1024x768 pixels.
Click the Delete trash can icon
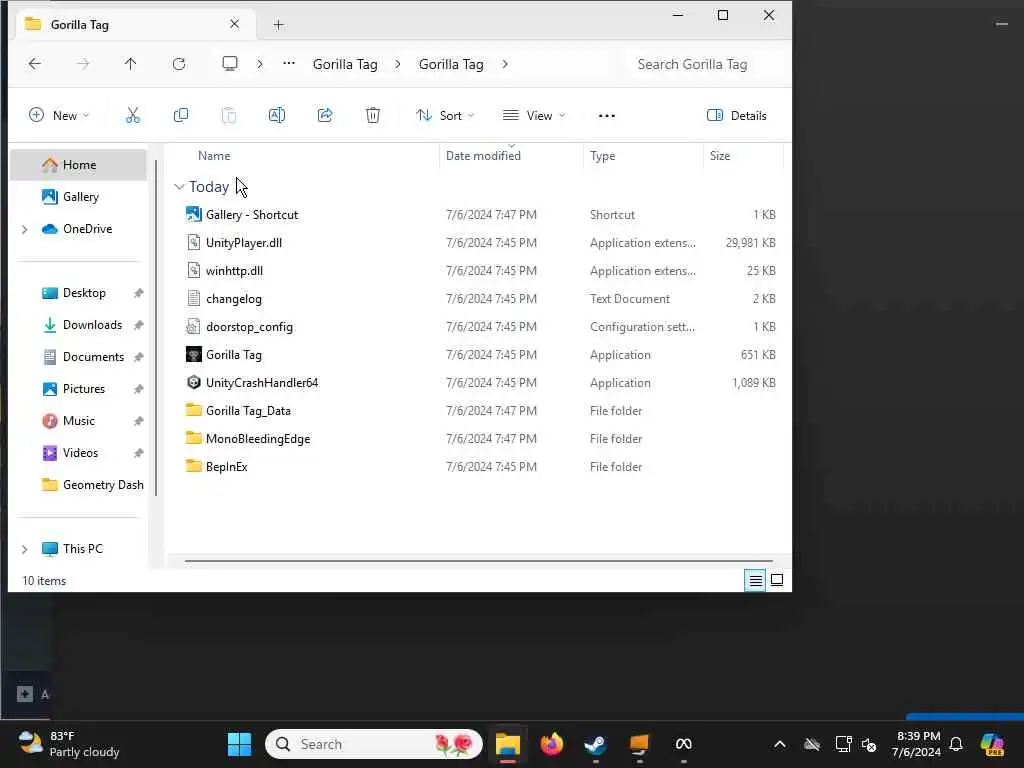[x=373, y=116]
